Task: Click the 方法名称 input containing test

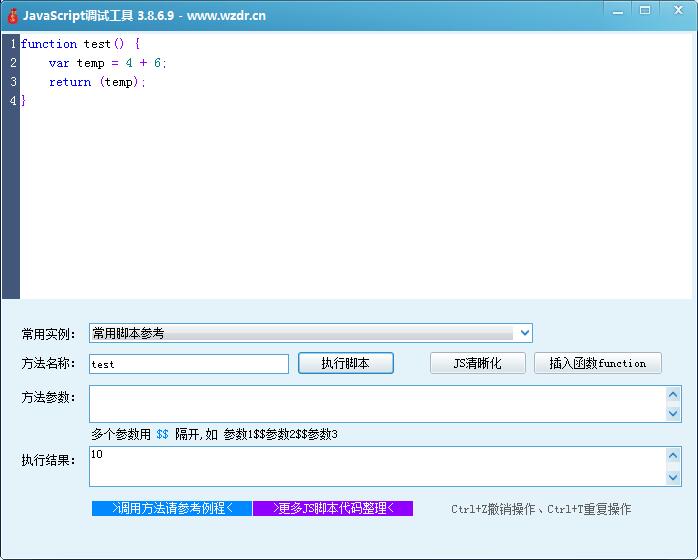Action: [188, 364]
